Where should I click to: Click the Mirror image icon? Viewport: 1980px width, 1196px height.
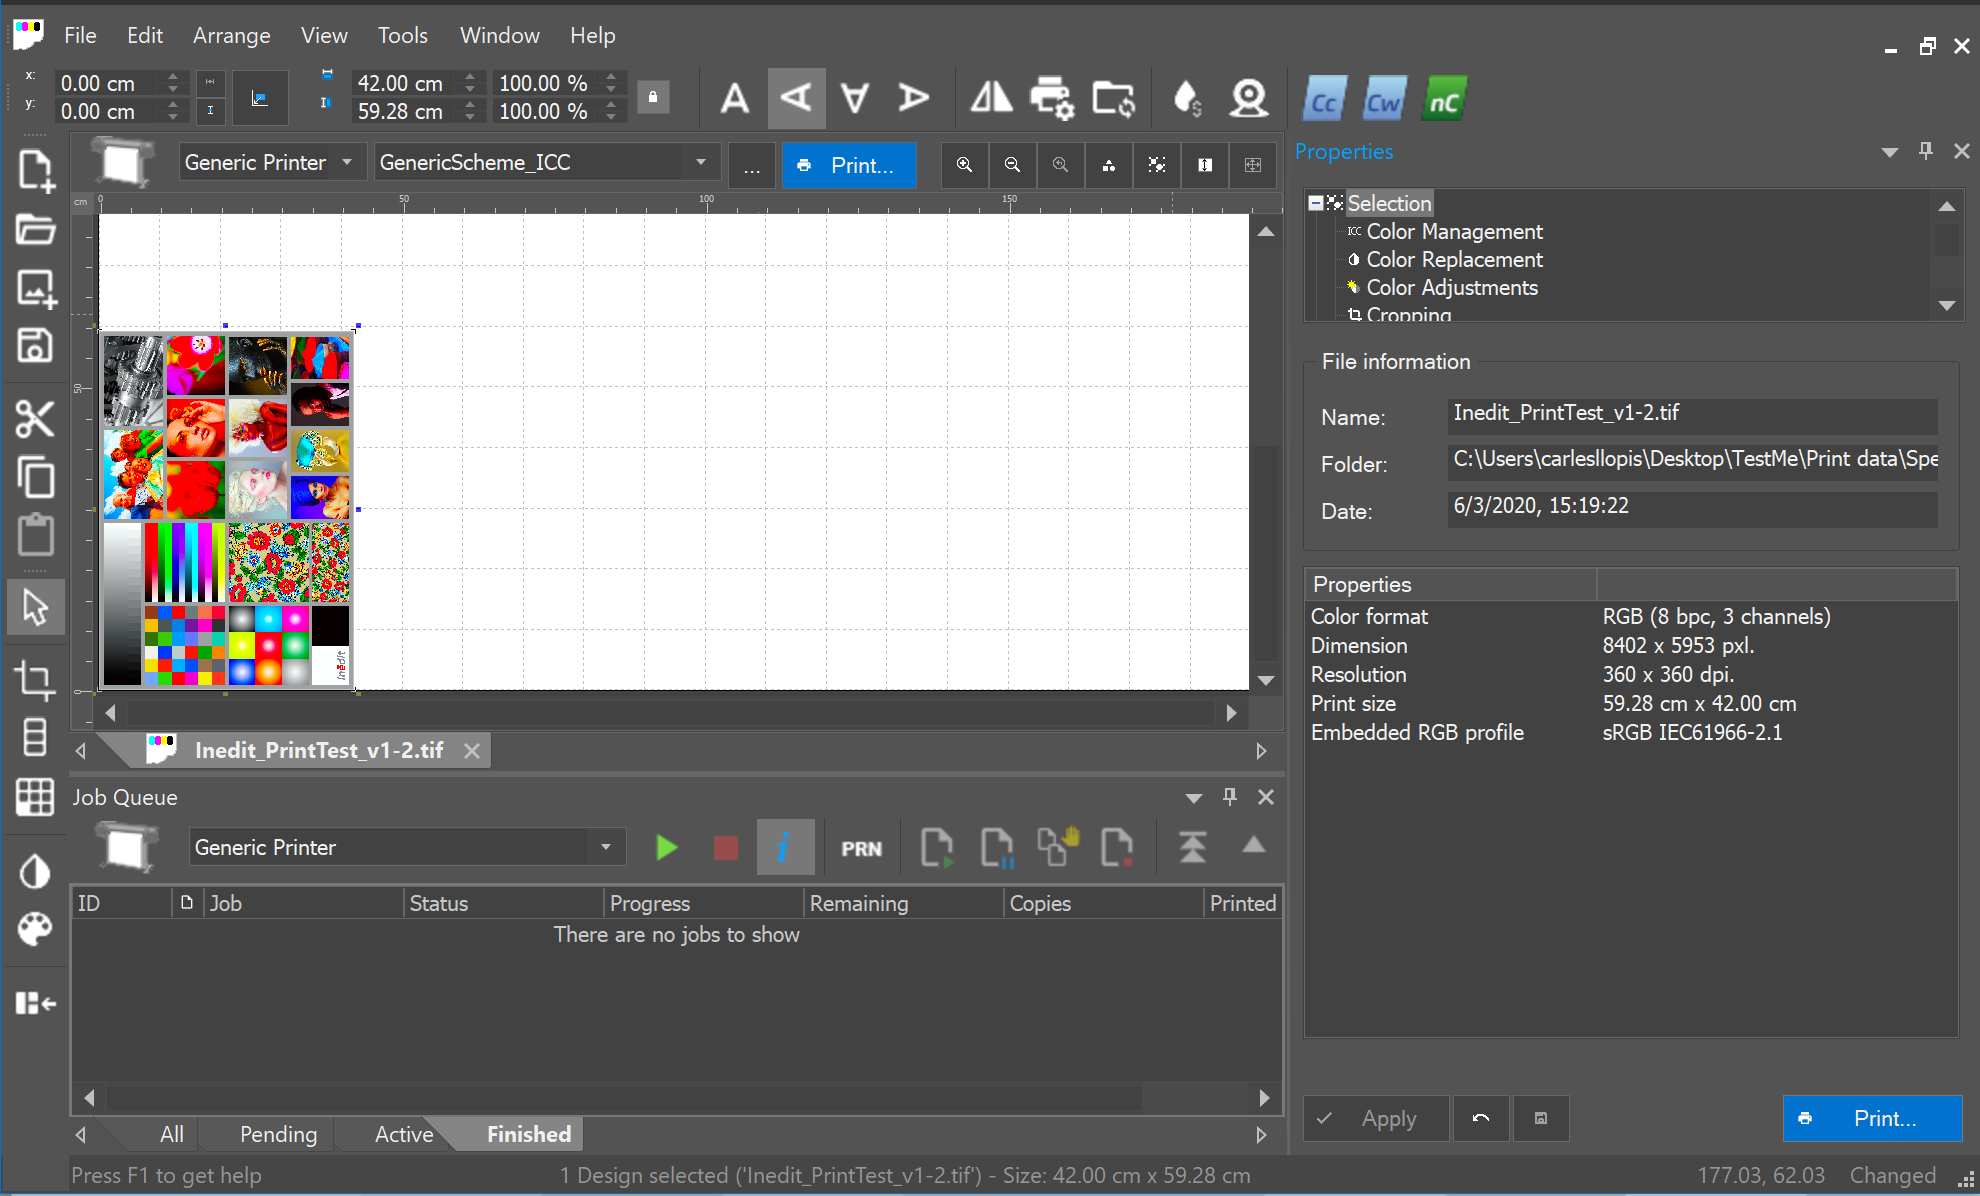click(x=991, y=98)
